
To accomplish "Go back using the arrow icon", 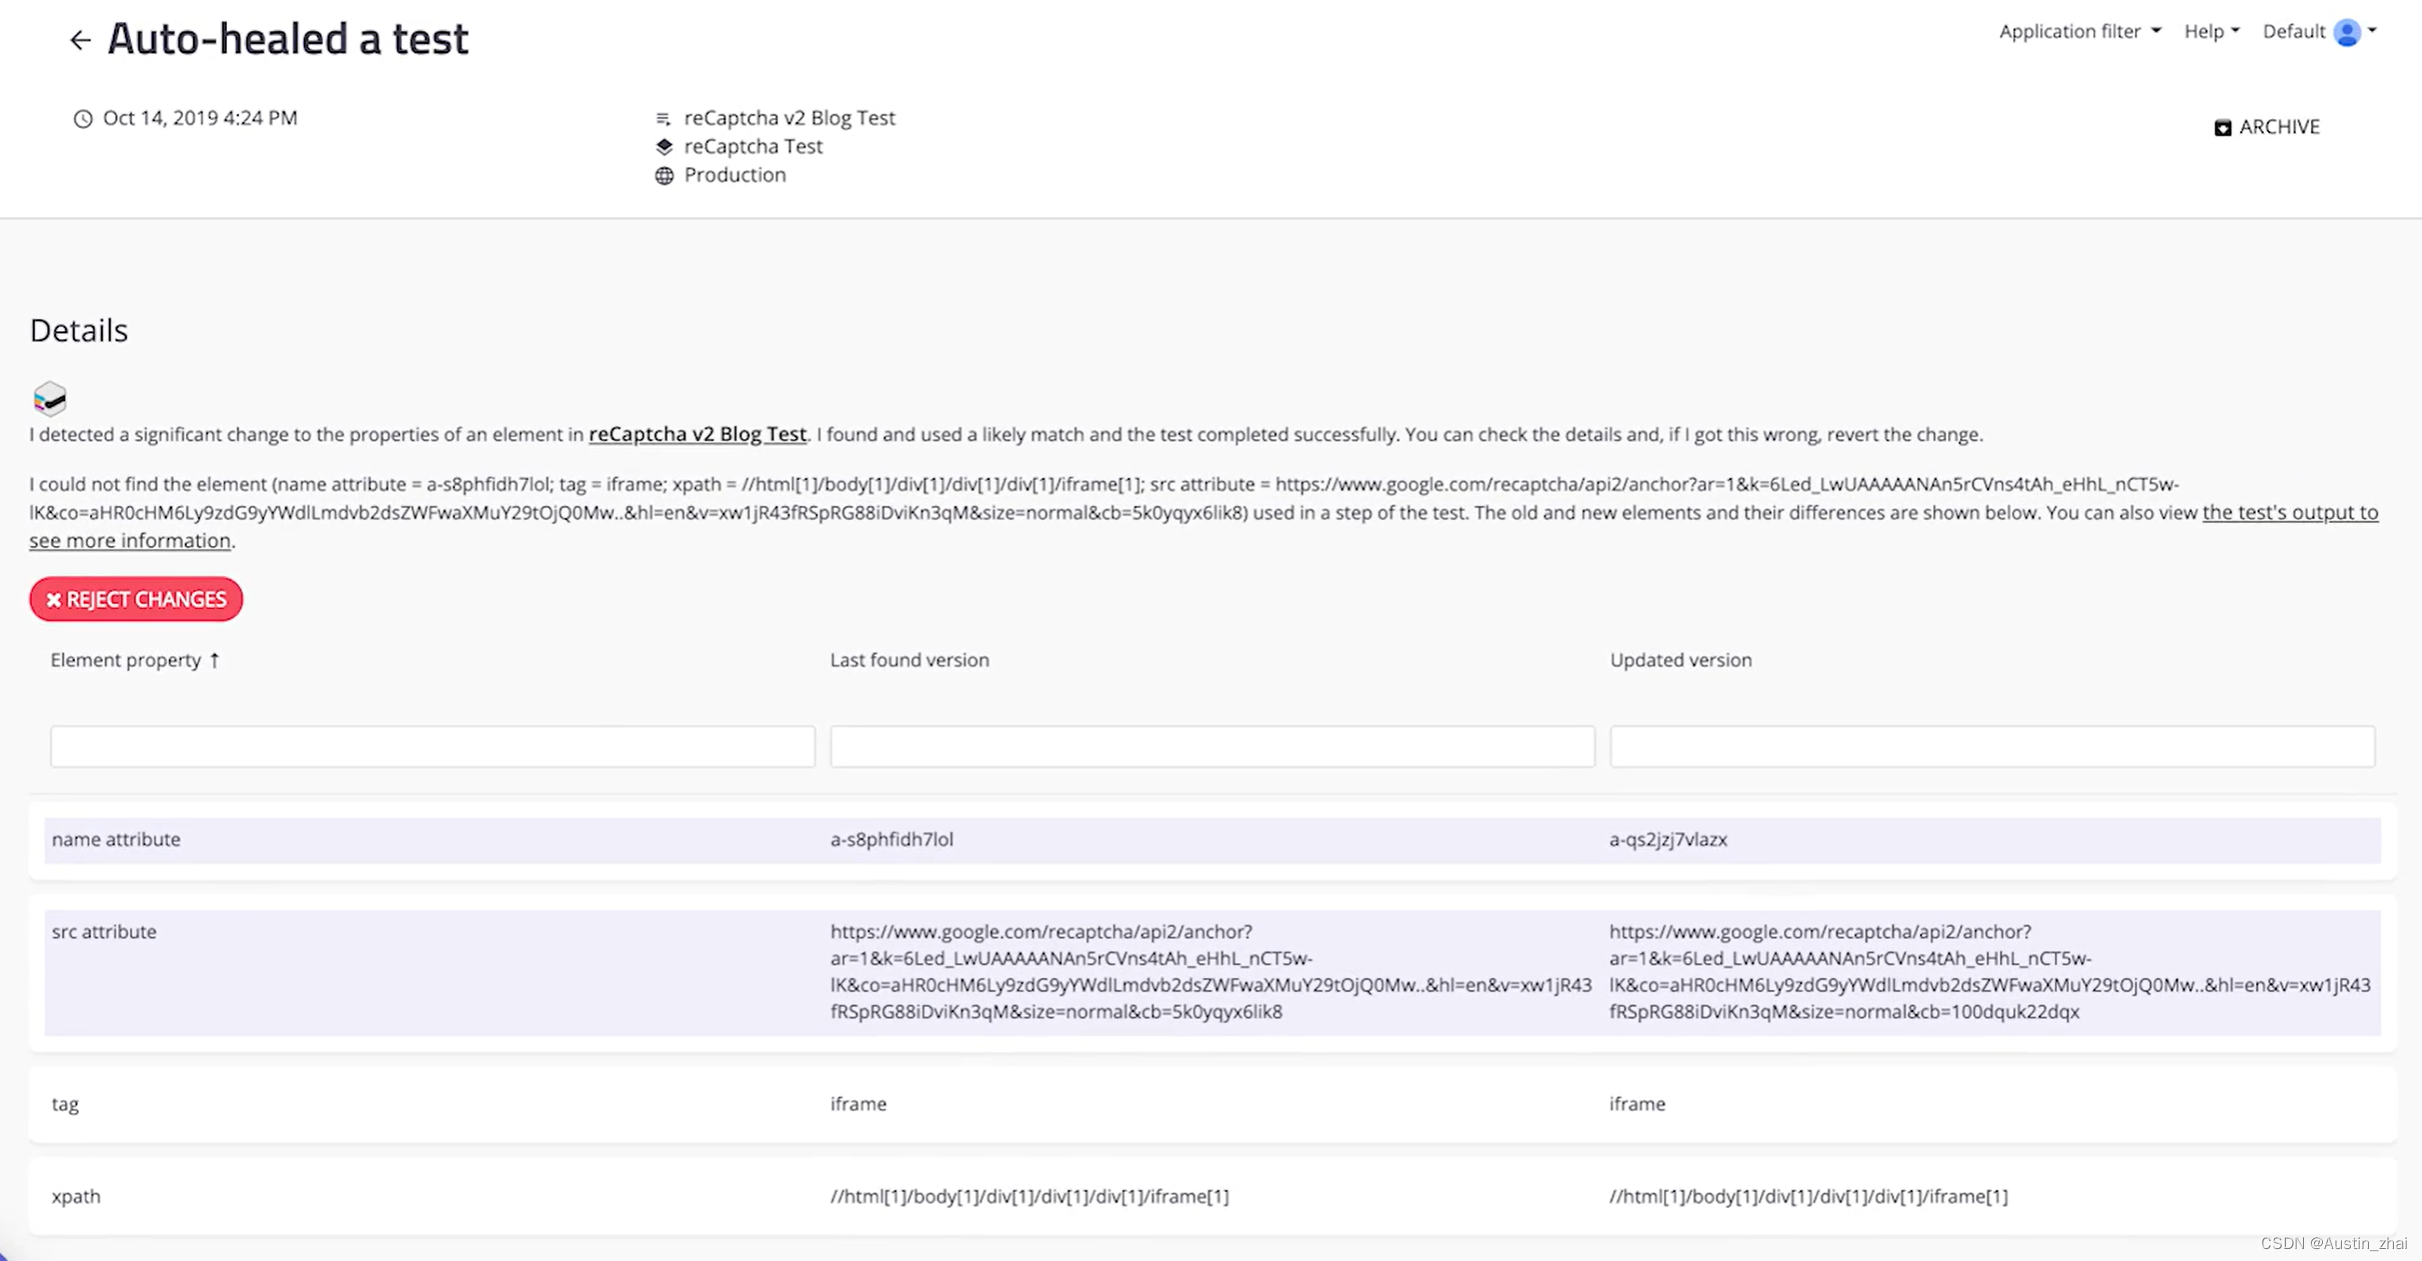I will [x=80, y=40].
